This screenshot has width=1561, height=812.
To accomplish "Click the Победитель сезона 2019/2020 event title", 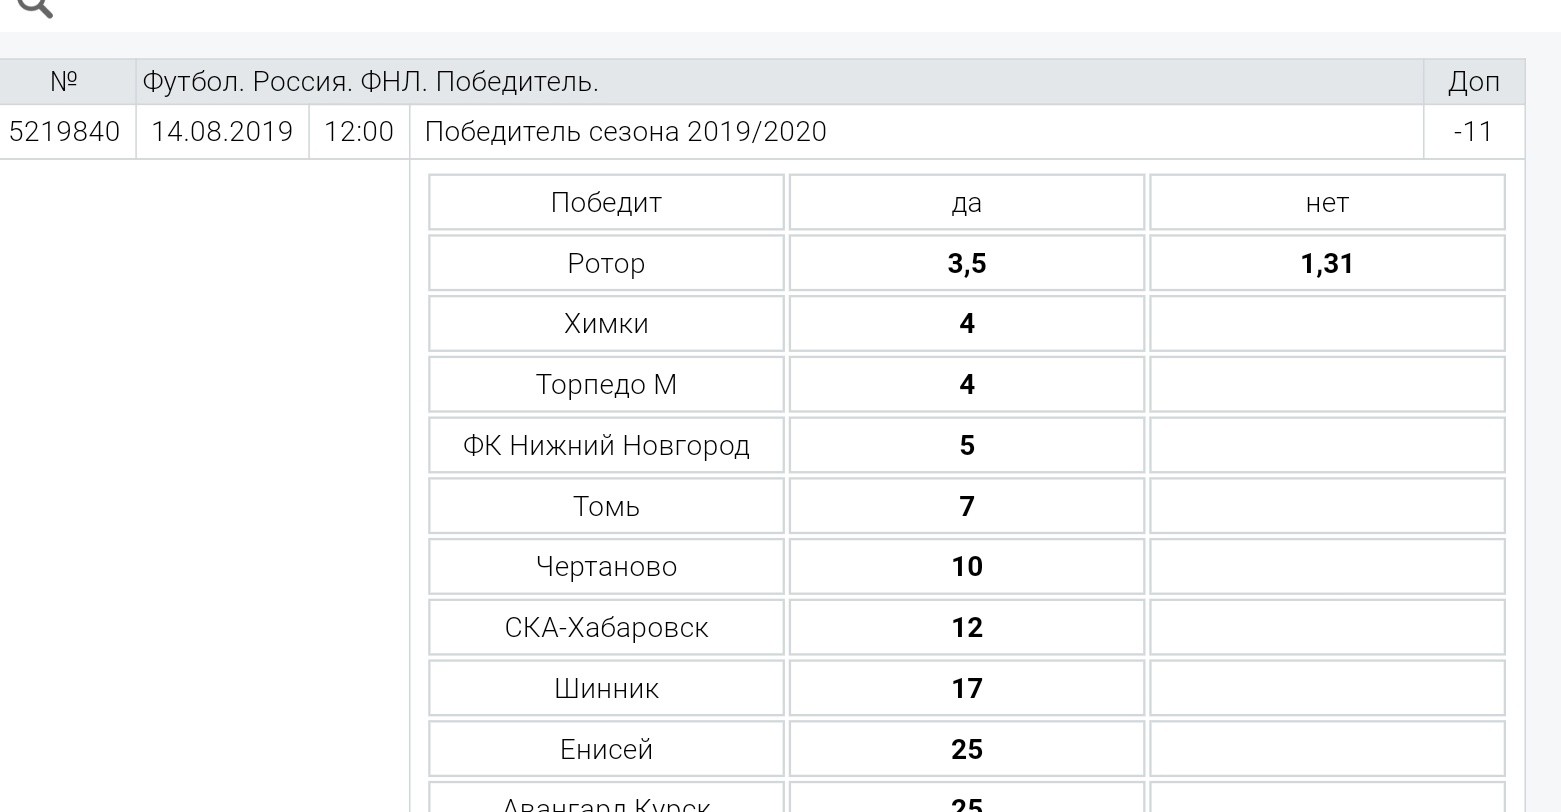I will click(x=626, y=132).
